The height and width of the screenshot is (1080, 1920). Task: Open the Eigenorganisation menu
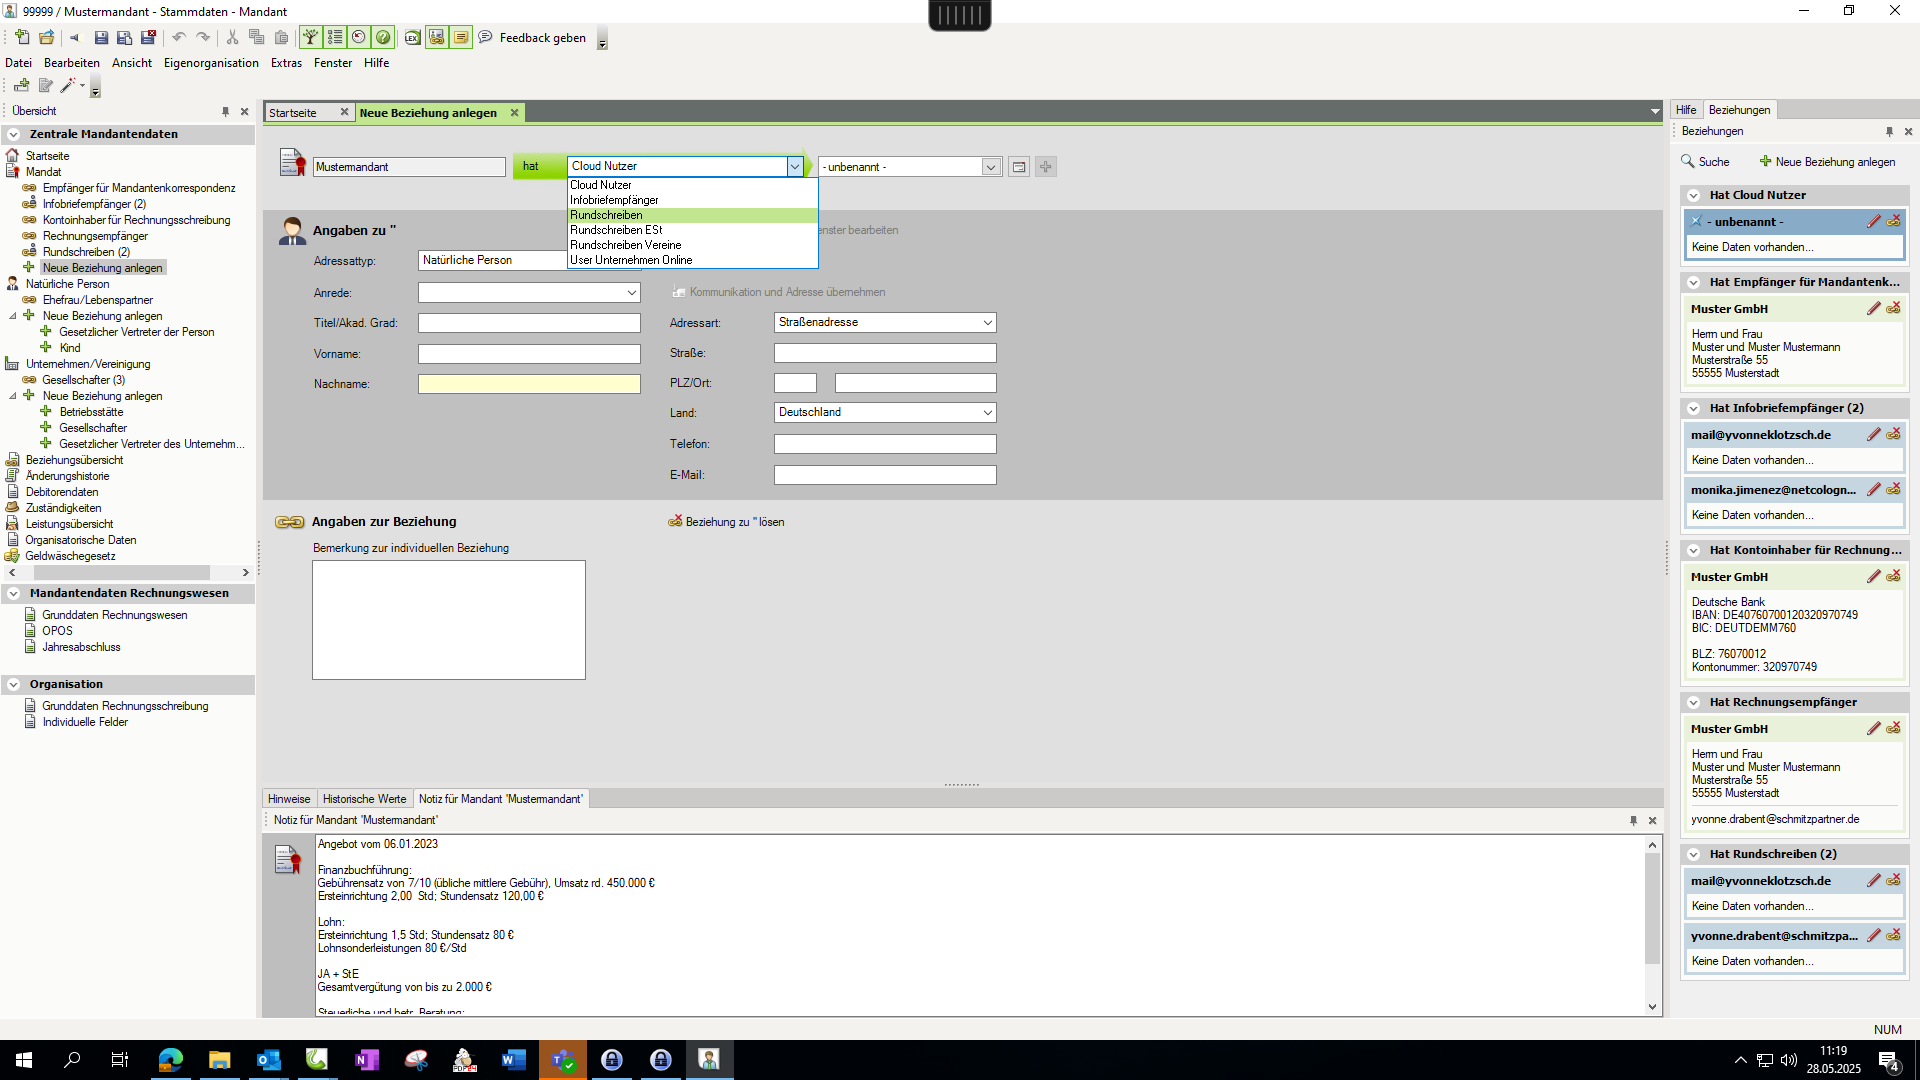[211, 63]
